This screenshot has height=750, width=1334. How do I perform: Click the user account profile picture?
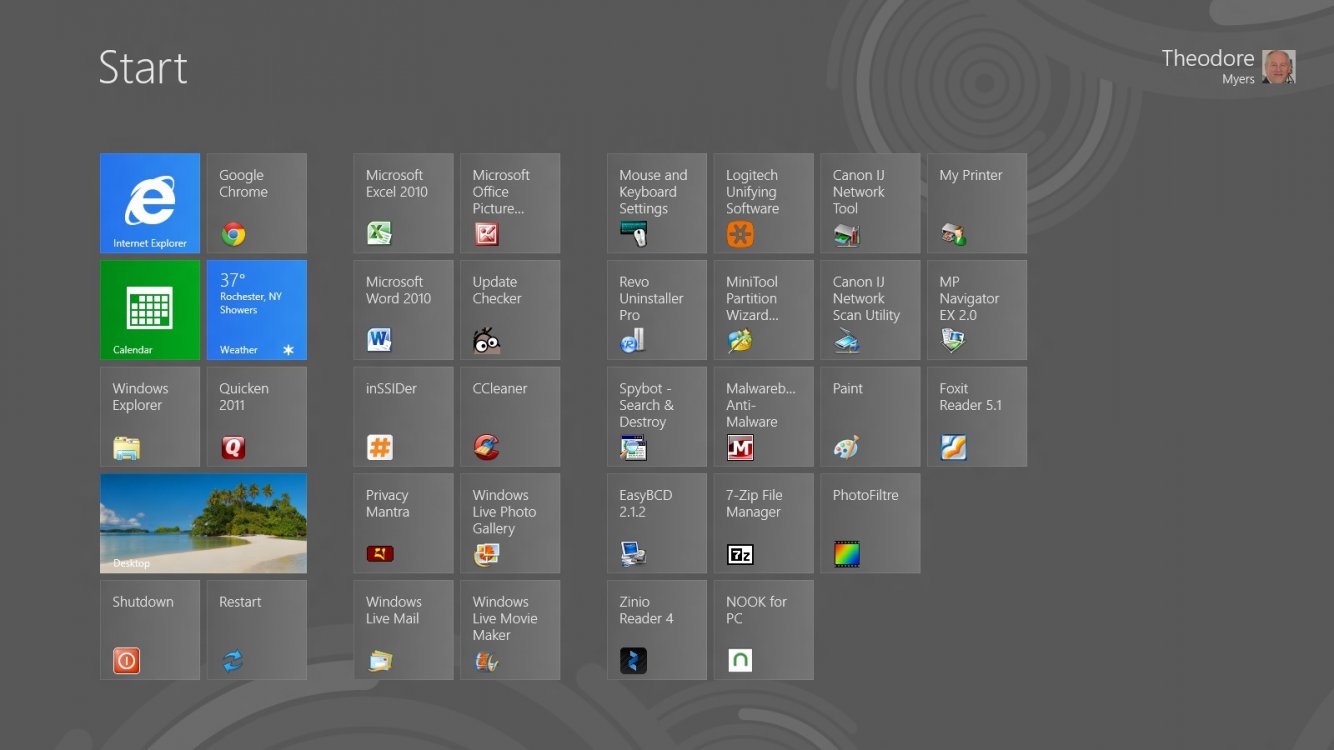click(1278, 67)
